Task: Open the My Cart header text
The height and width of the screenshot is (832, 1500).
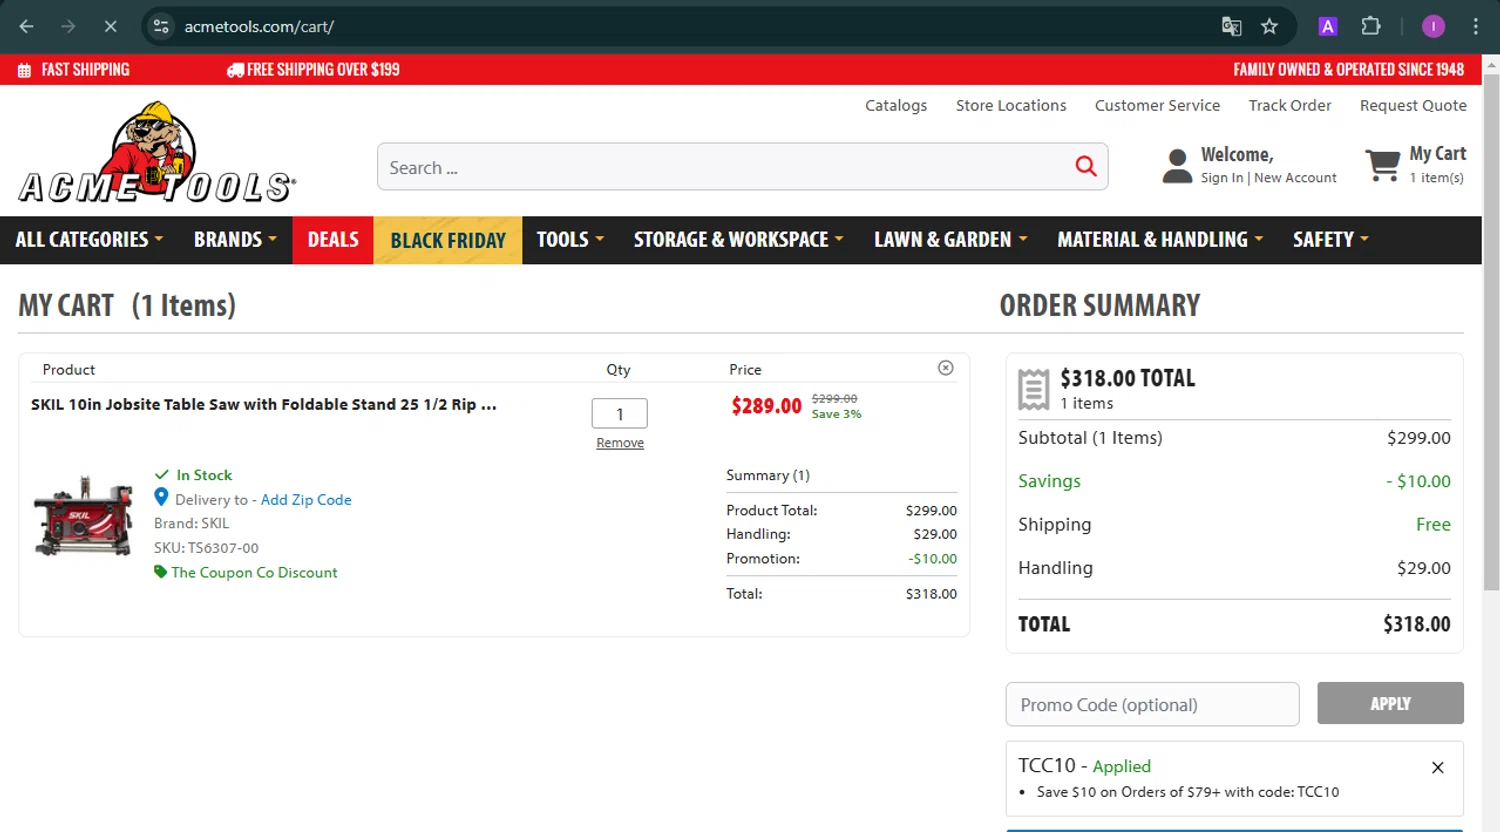Action: pos(1437,154)
